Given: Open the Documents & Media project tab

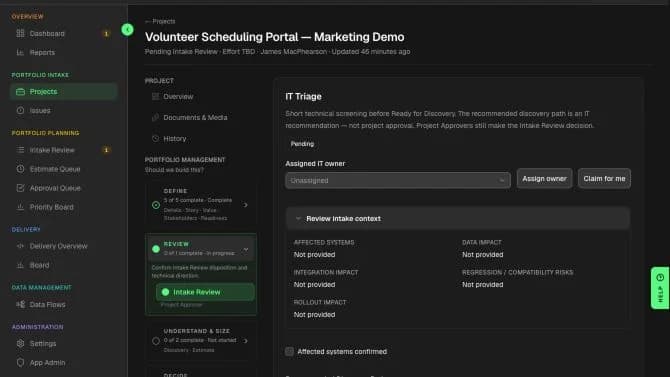Looking at the screenshot, I should point(200,118).
